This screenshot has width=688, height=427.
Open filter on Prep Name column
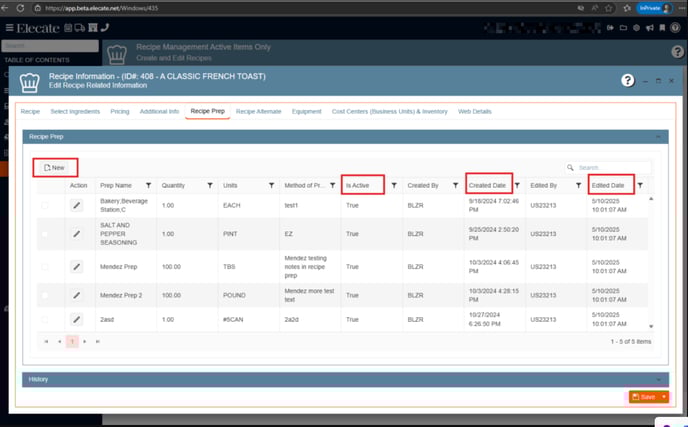tap(149, 185)
